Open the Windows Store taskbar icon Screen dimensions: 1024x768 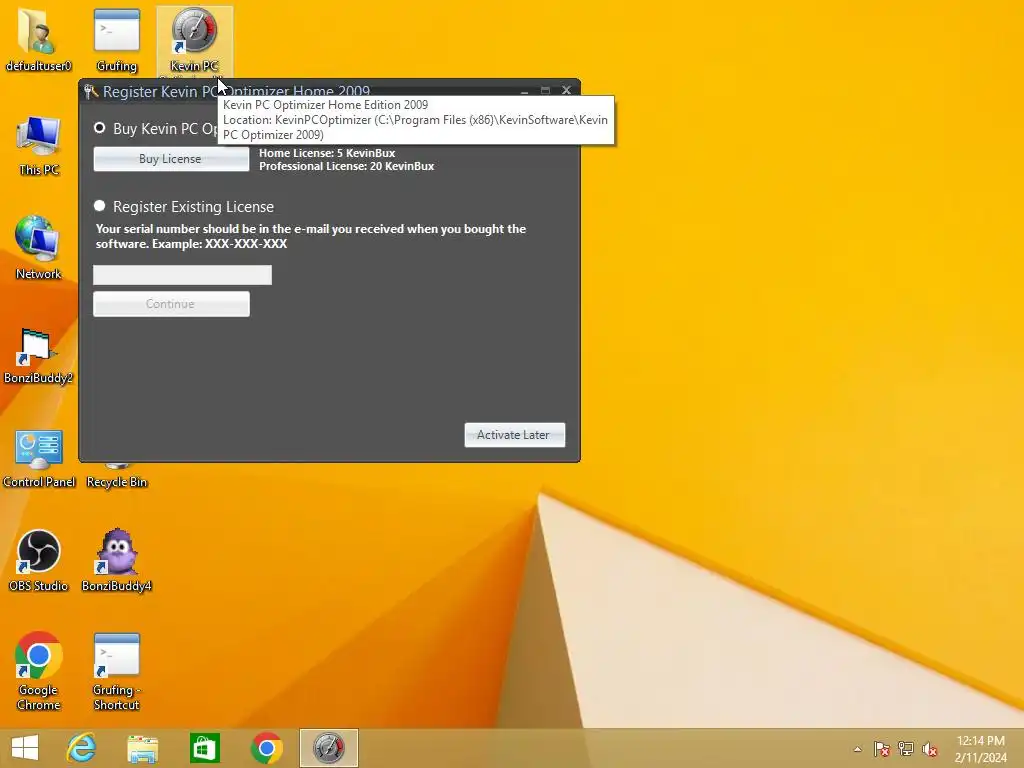pyautogui.click(x=204, y=748)
